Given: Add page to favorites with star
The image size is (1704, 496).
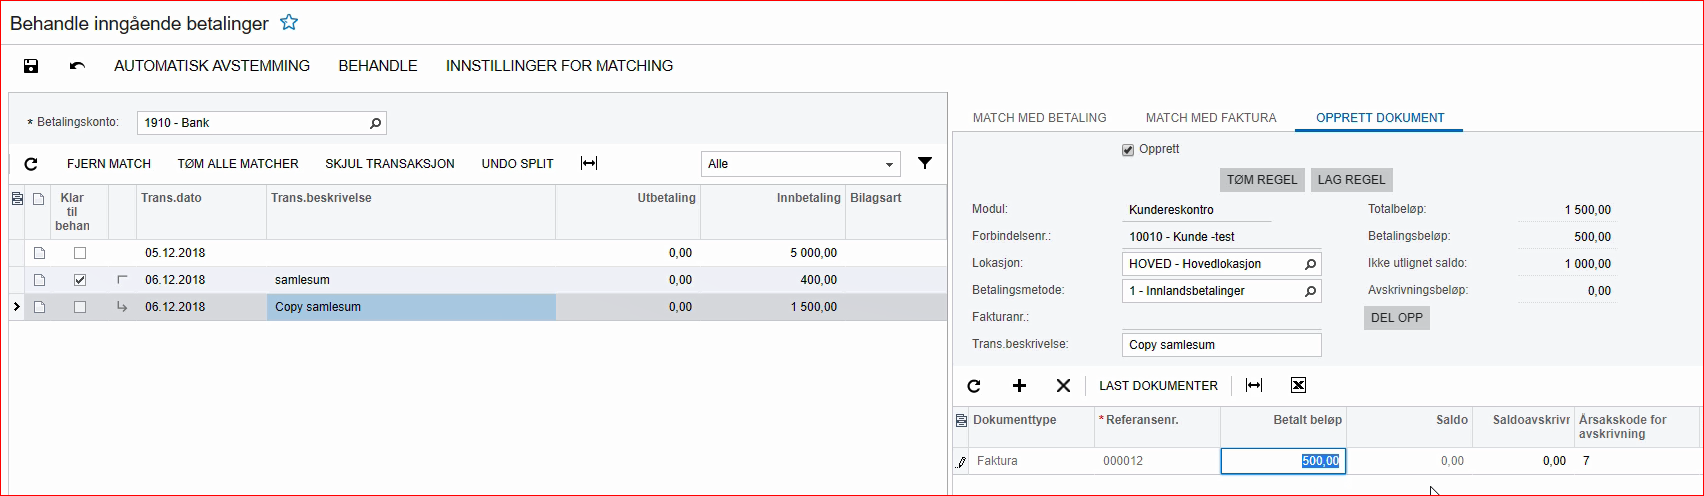Looking at the screenshot, I should pos(289,22).
